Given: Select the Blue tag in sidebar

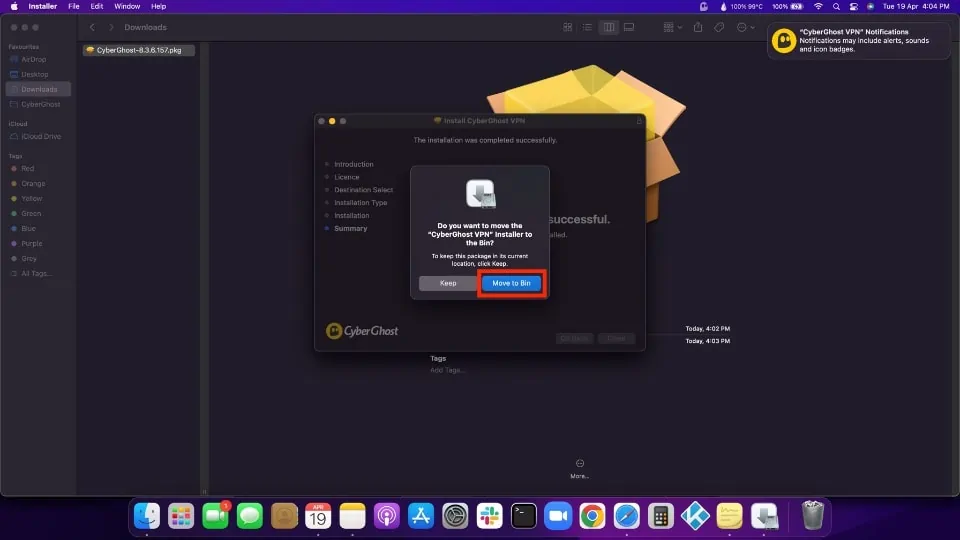Looking at the screenshot, I should click(x=28, y=228).
